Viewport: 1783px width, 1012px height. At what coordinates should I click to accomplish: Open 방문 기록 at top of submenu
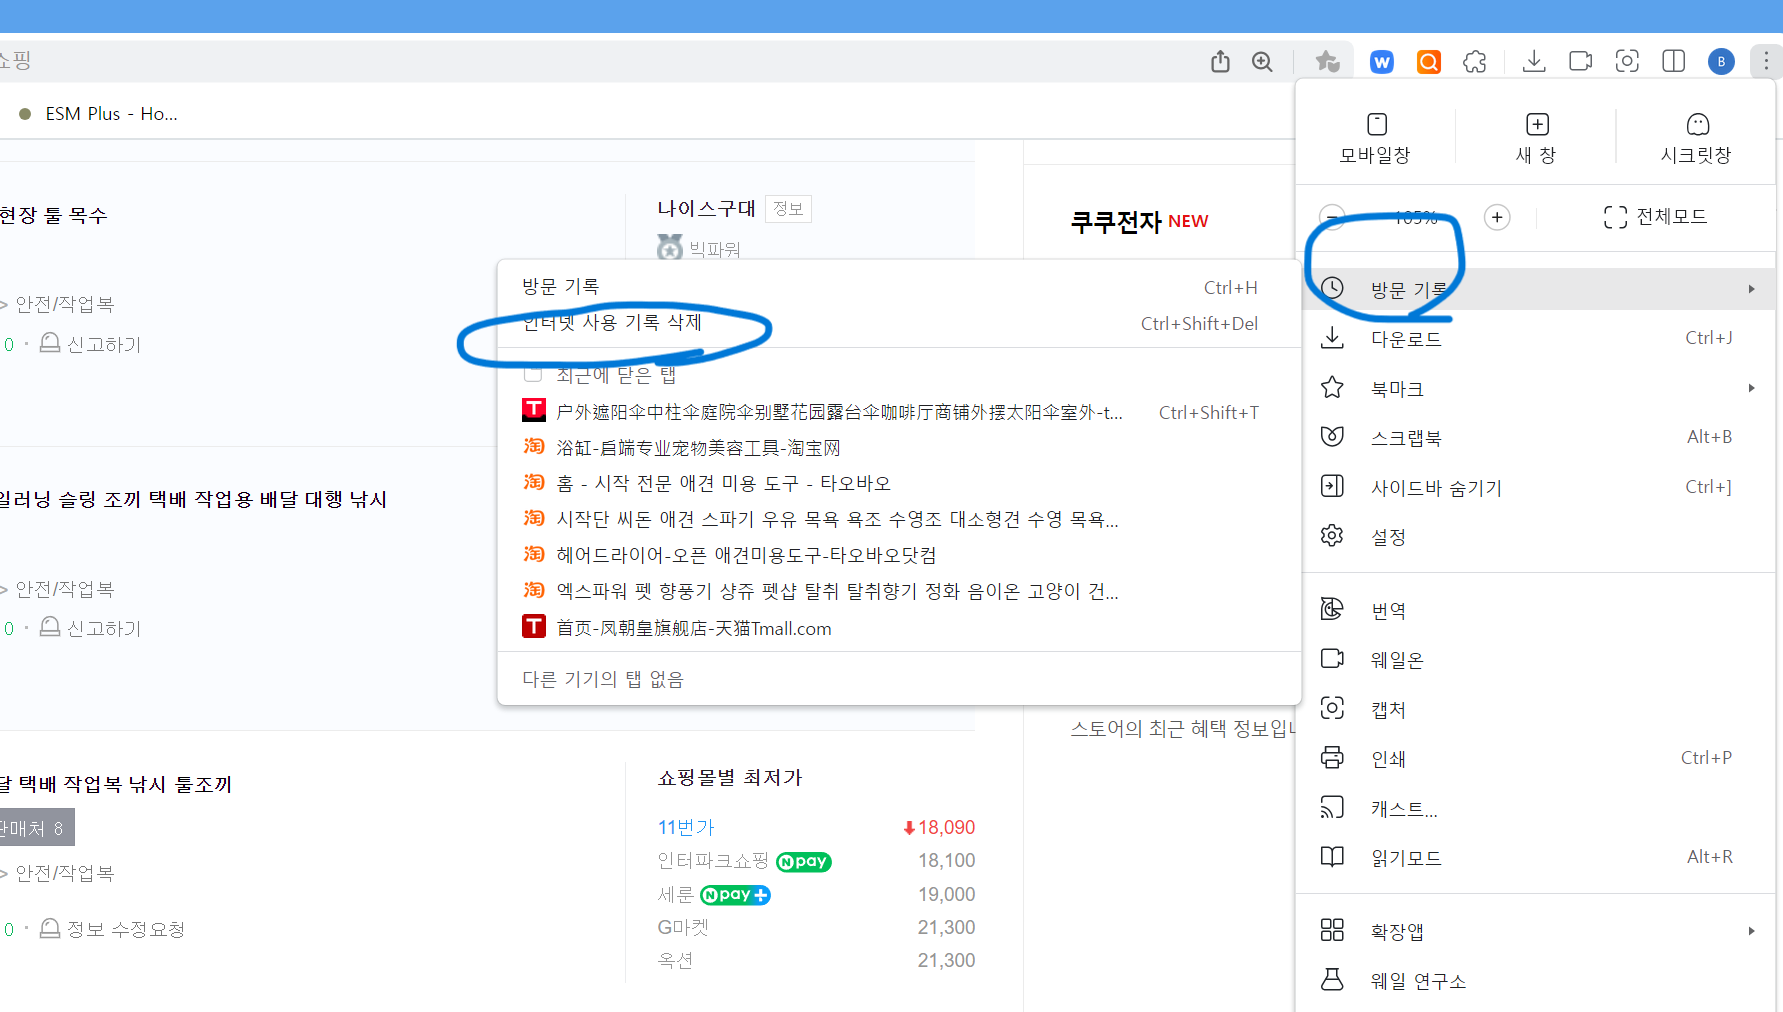point(899,287)
